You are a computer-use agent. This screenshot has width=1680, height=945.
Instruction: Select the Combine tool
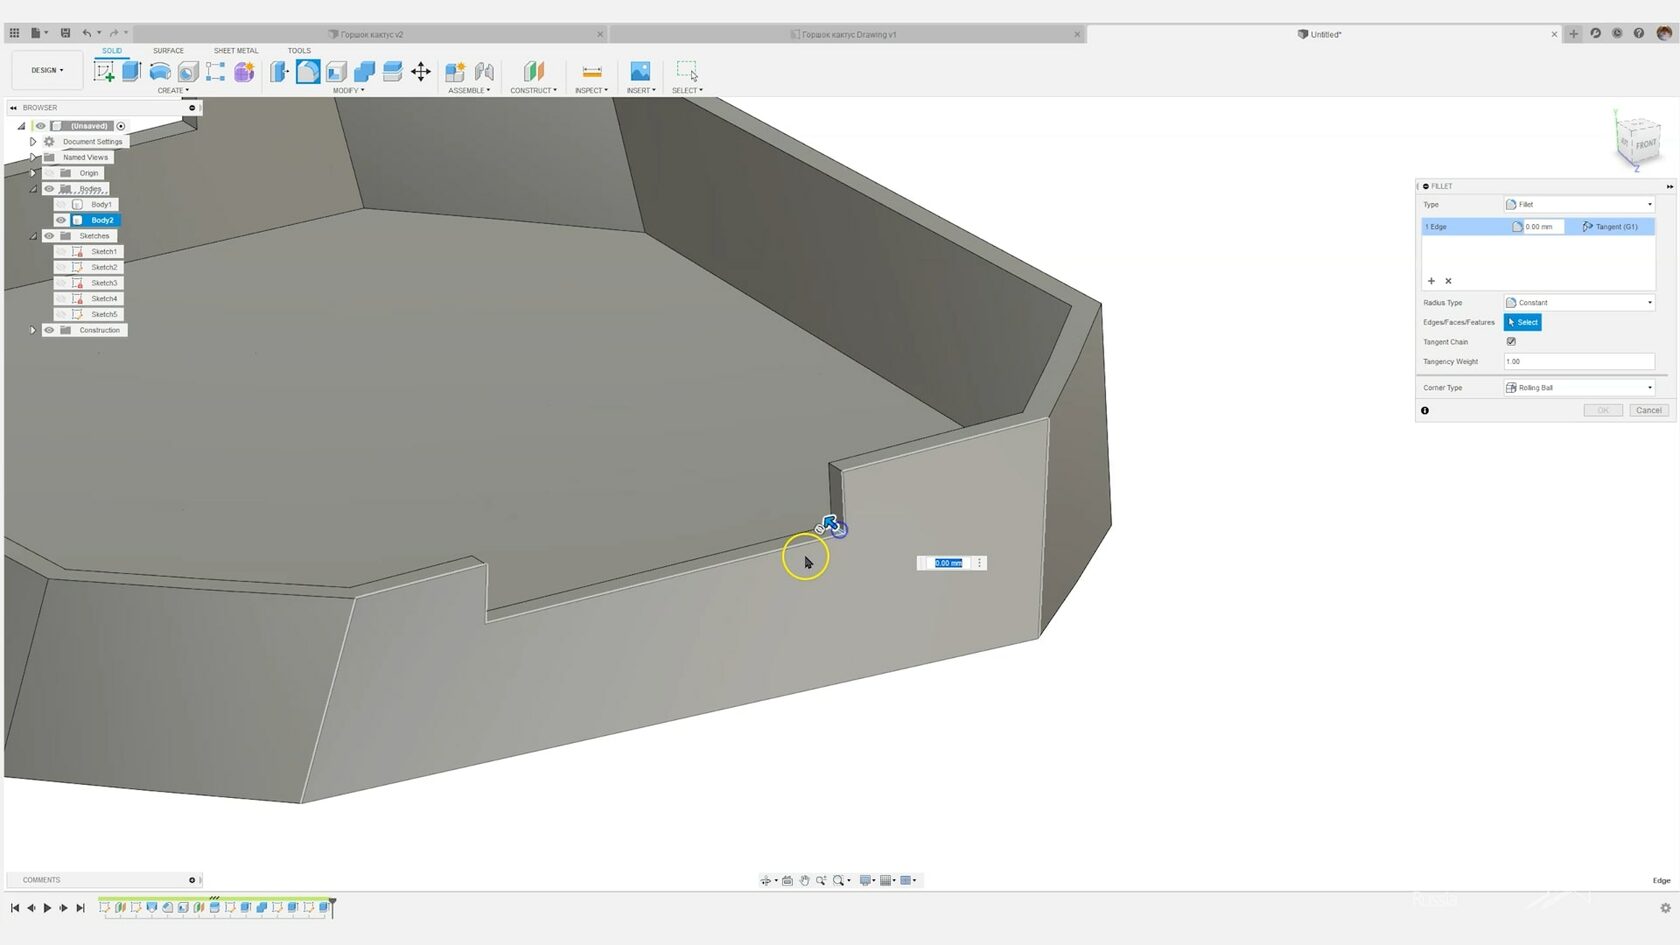click(x=364, y=71)
